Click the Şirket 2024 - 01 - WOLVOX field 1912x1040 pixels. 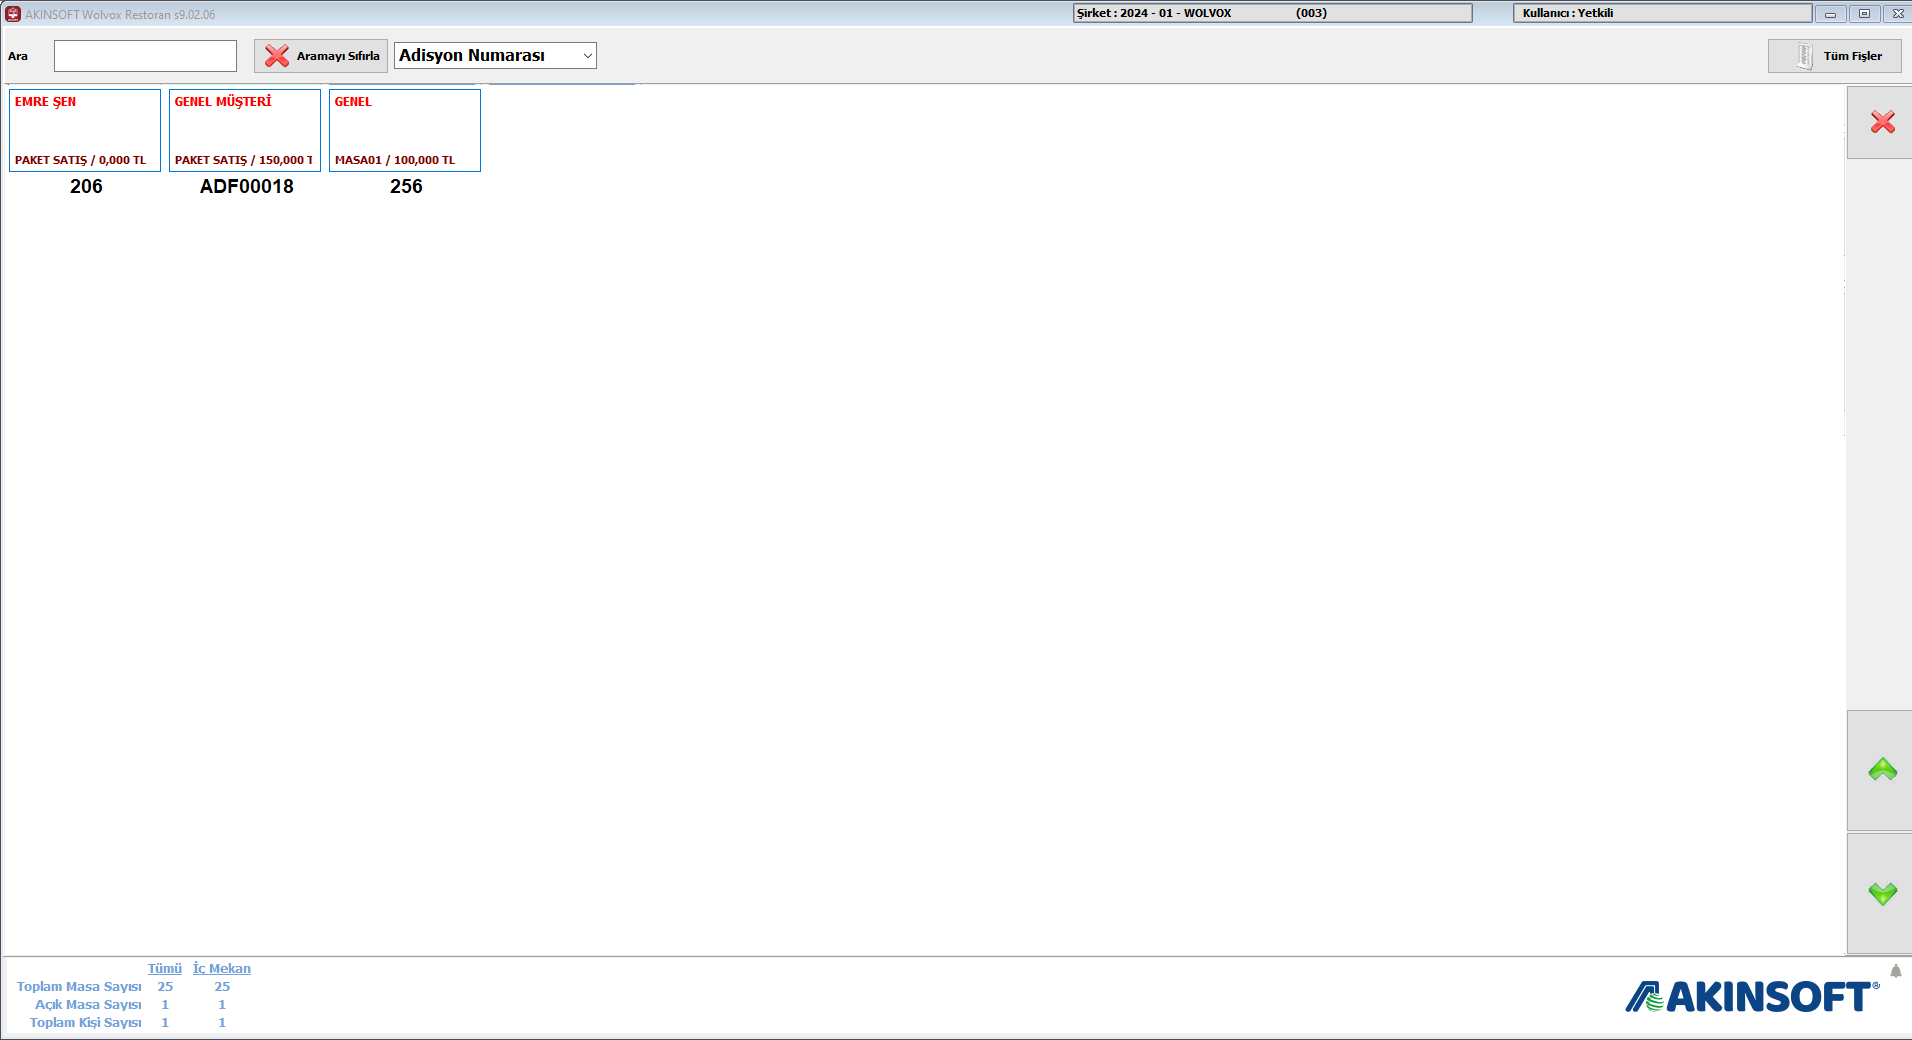pos(1272,13)
